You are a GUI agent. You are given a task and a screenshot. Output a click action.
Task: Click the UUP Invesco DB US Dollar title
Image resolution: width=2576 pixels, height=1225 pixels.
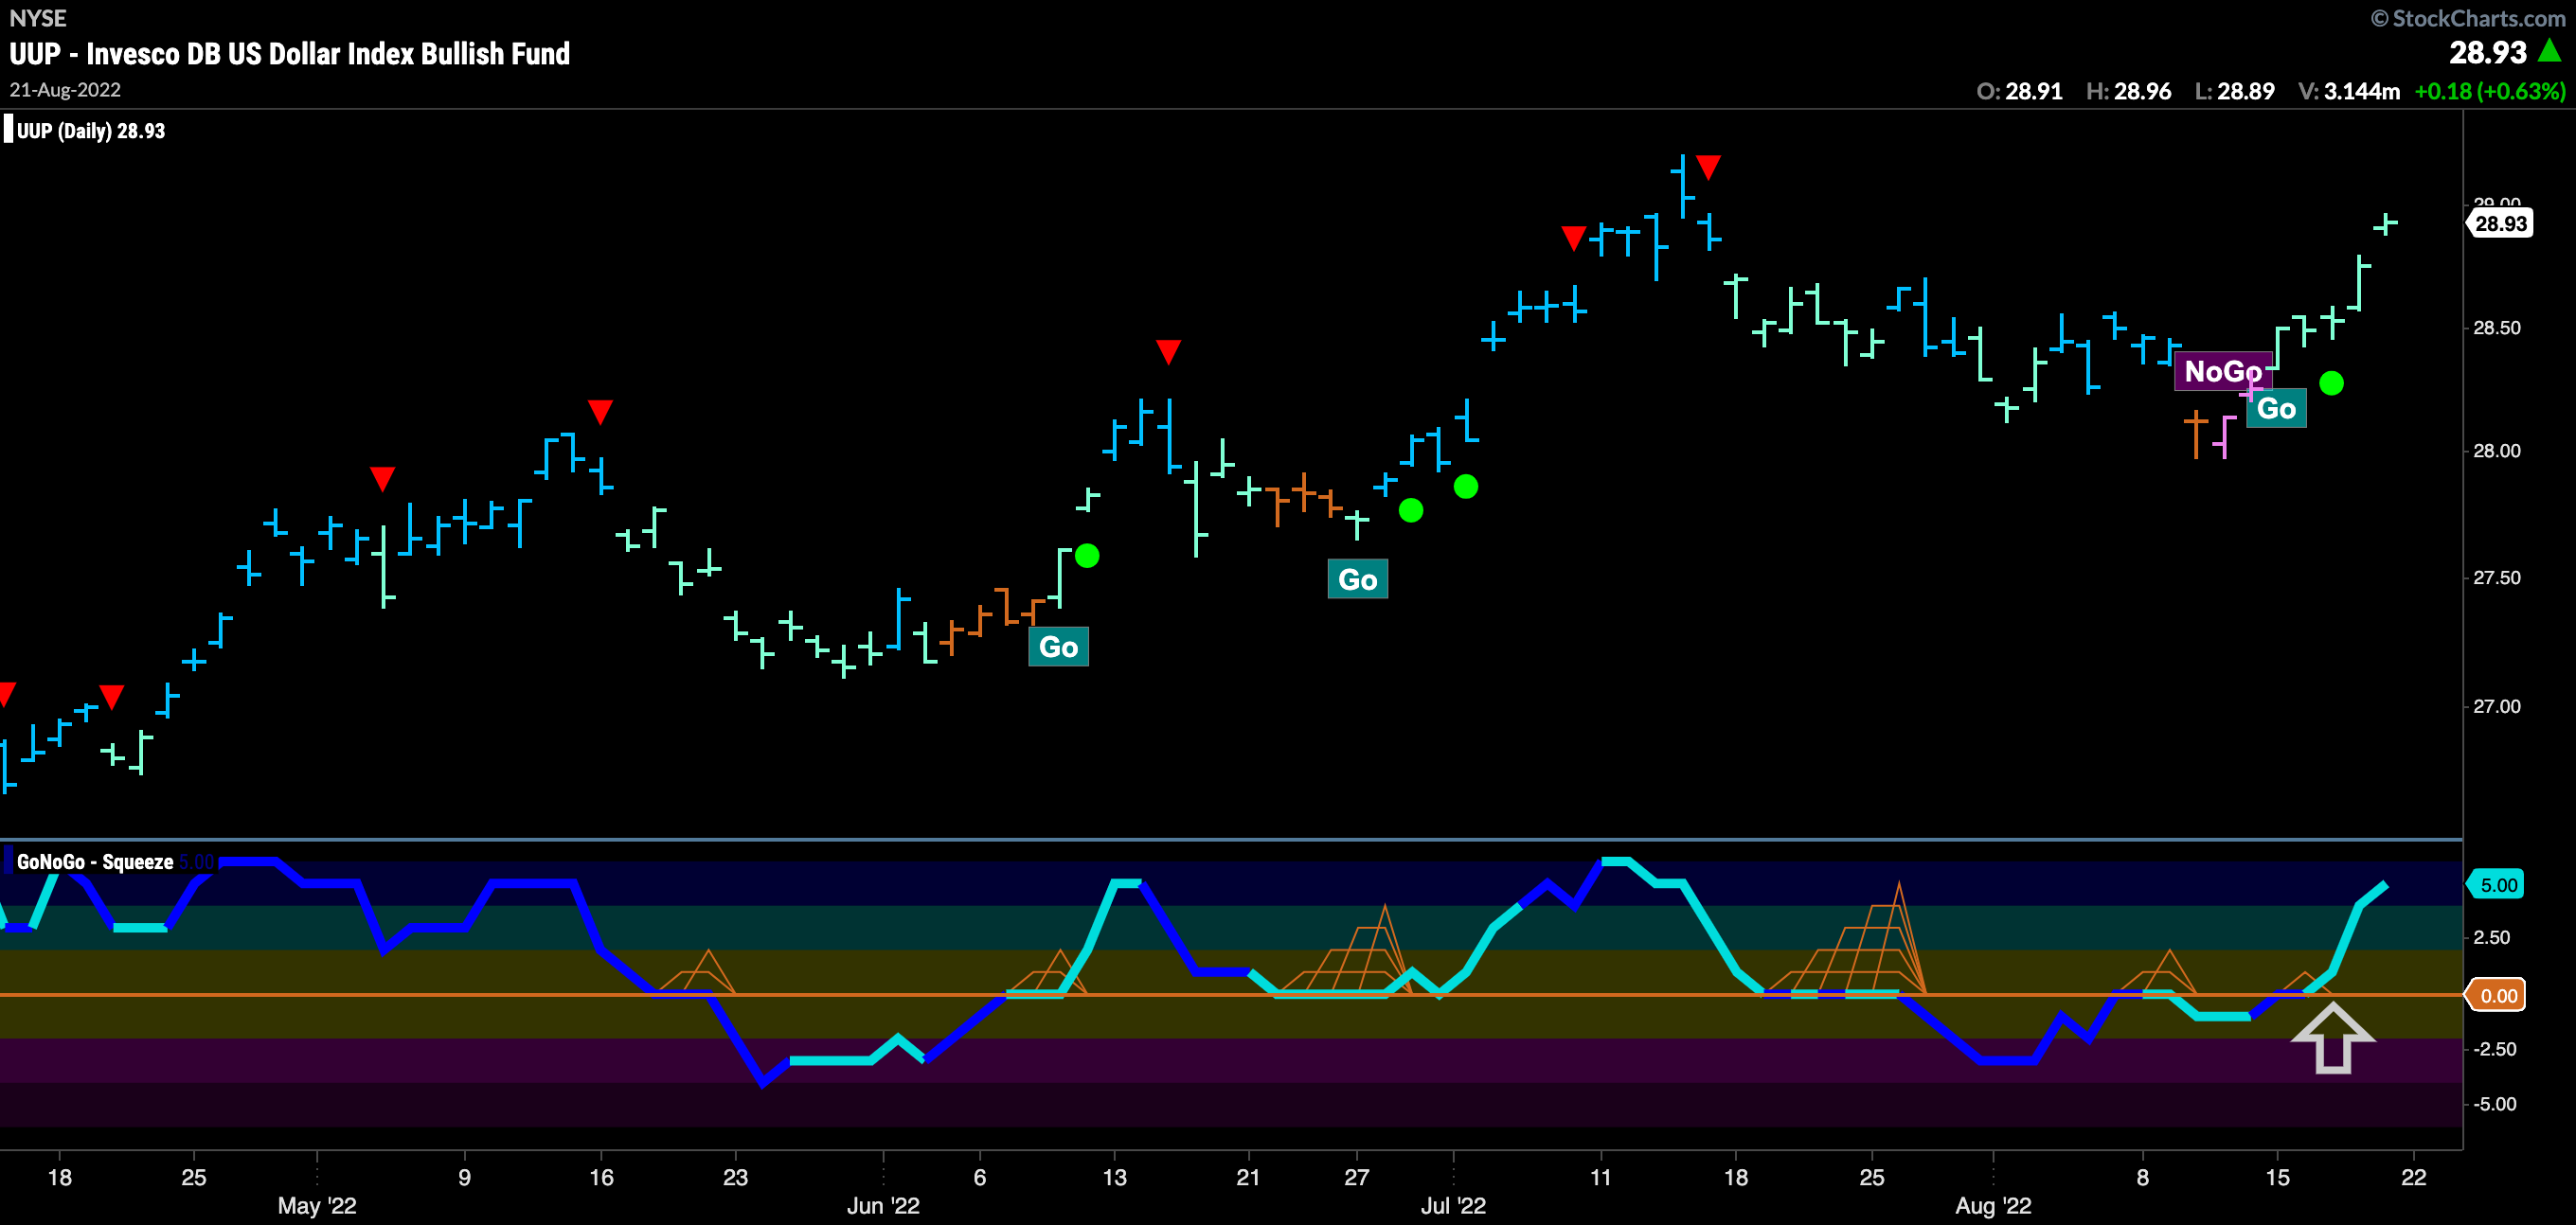(289, 54)
